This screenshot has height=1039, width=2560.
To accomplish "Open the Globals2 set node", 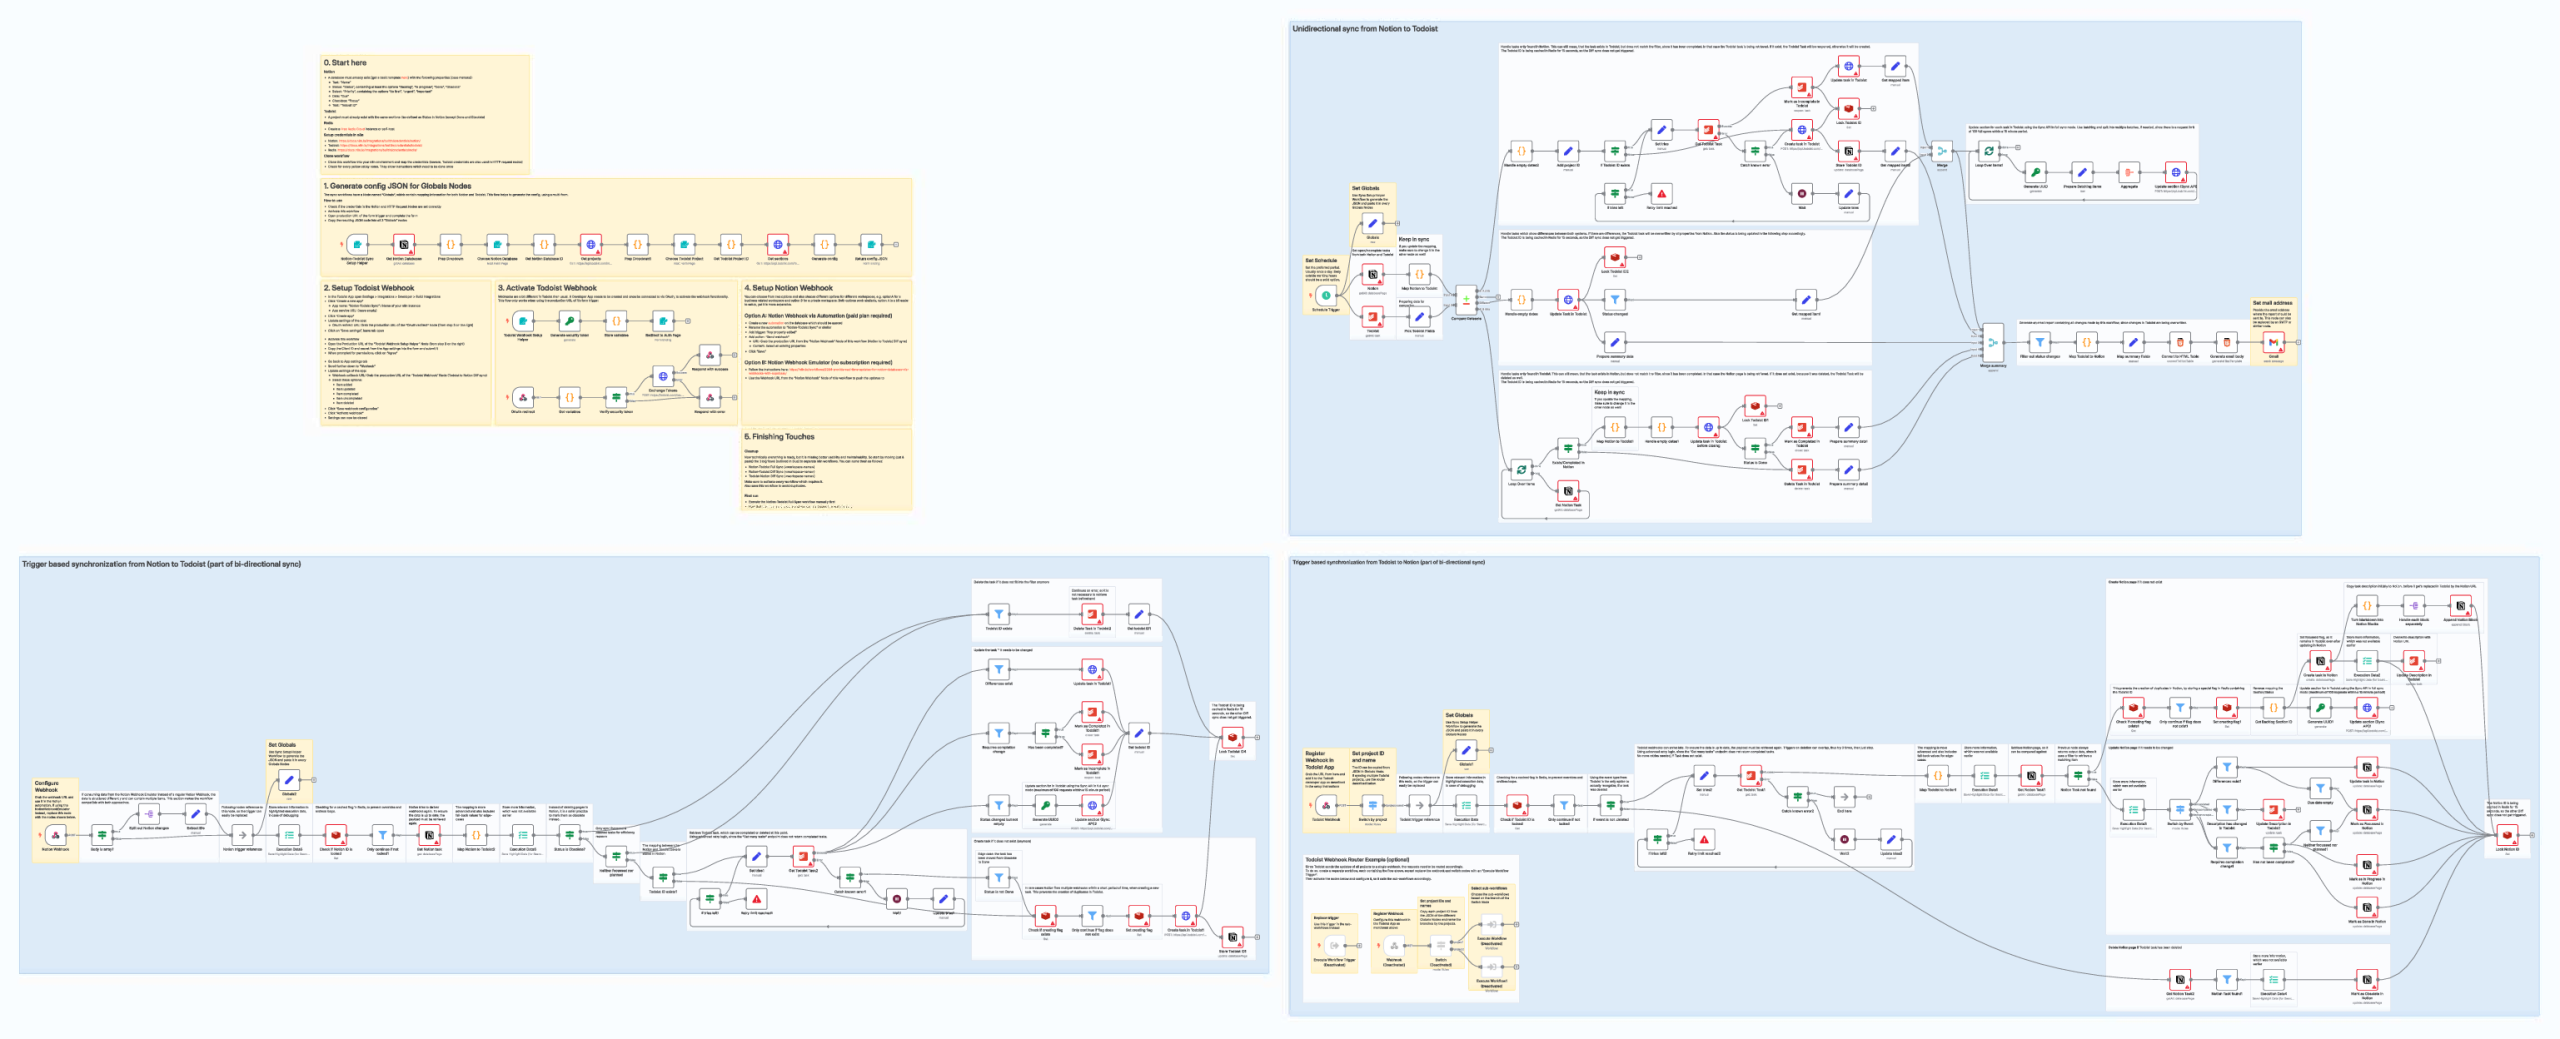I will 289,780.
